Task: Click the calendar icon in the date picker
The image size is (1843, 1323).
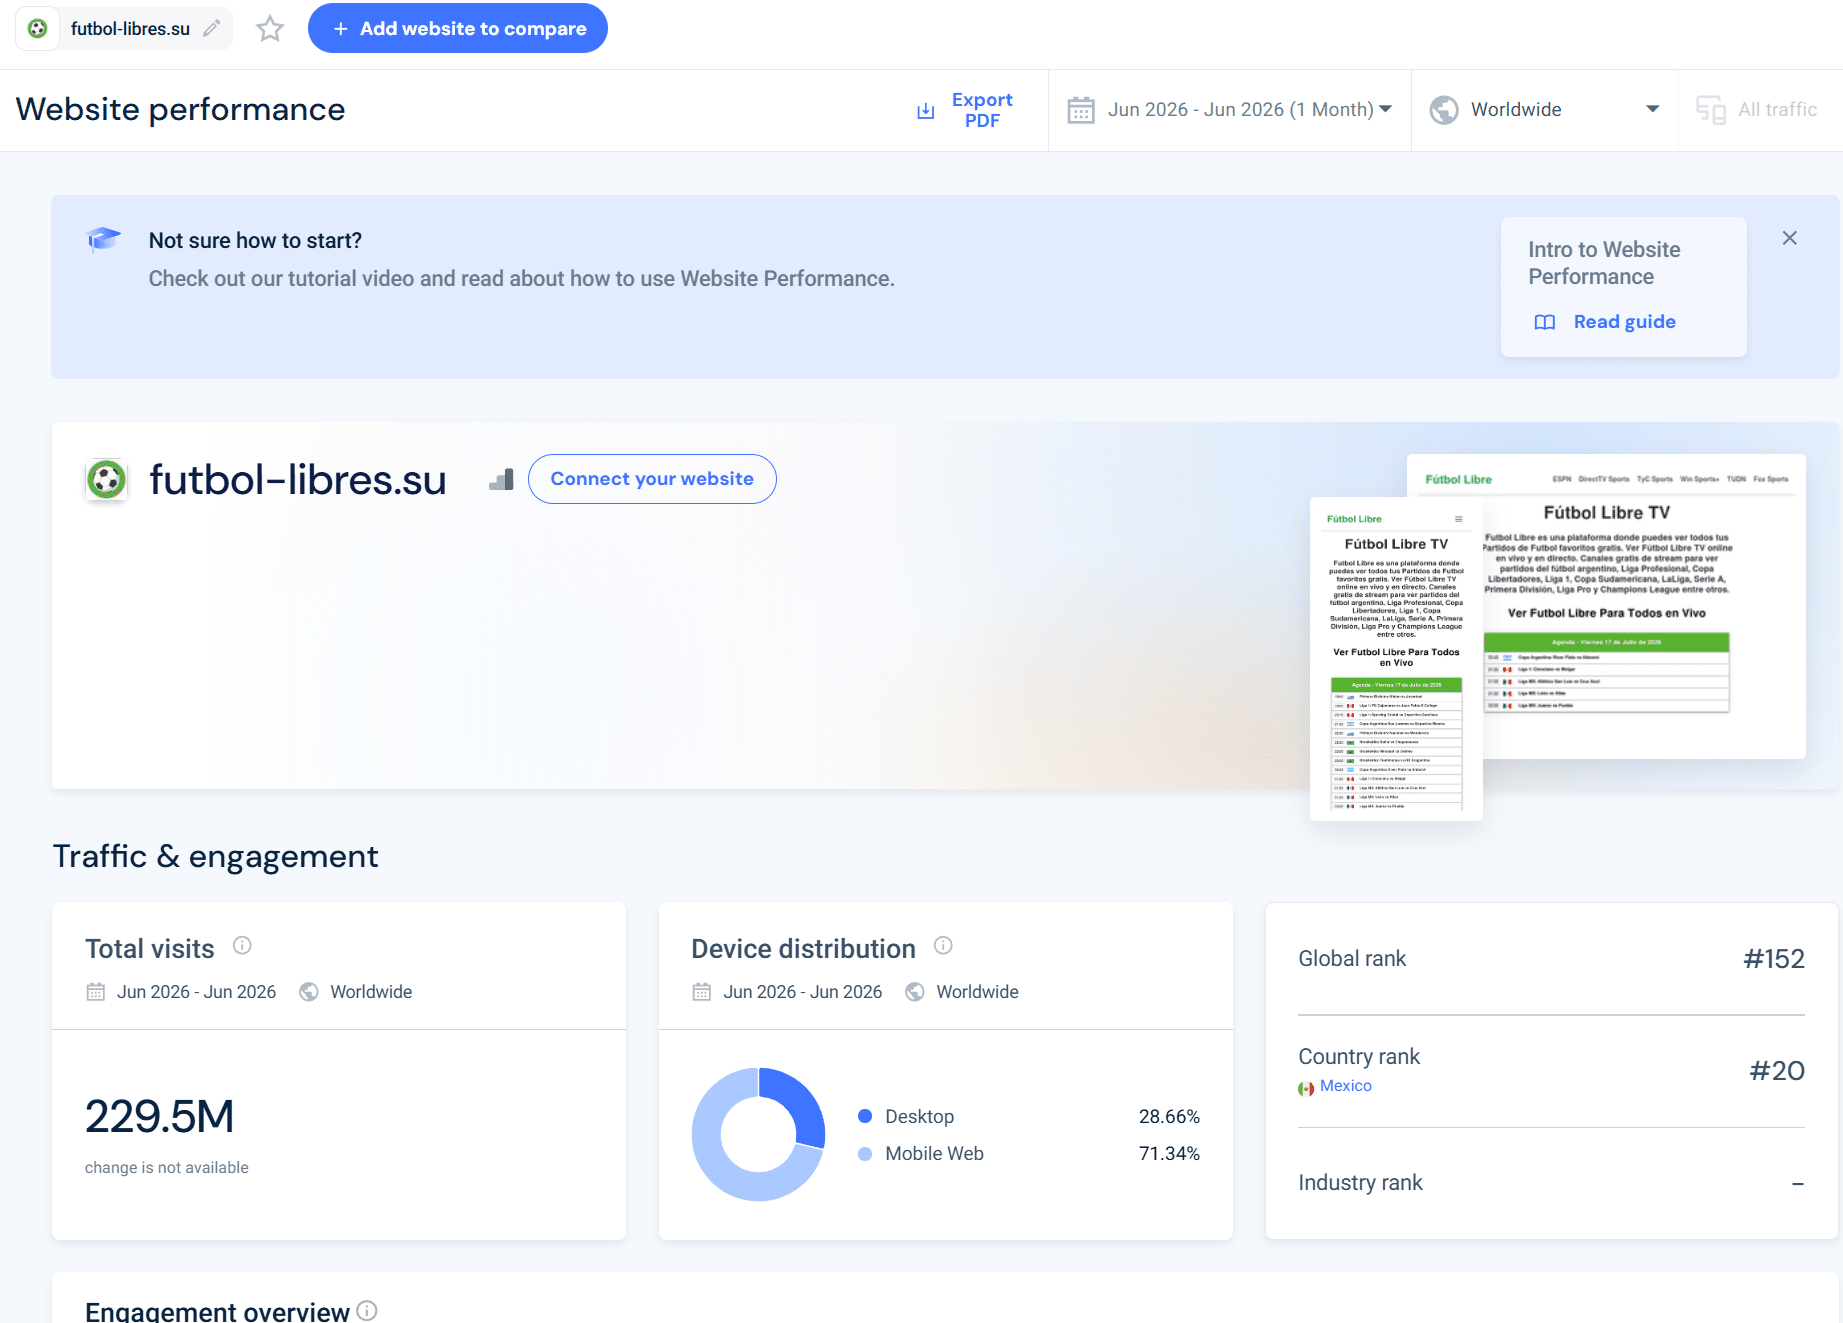Action: pos(1081,110)
